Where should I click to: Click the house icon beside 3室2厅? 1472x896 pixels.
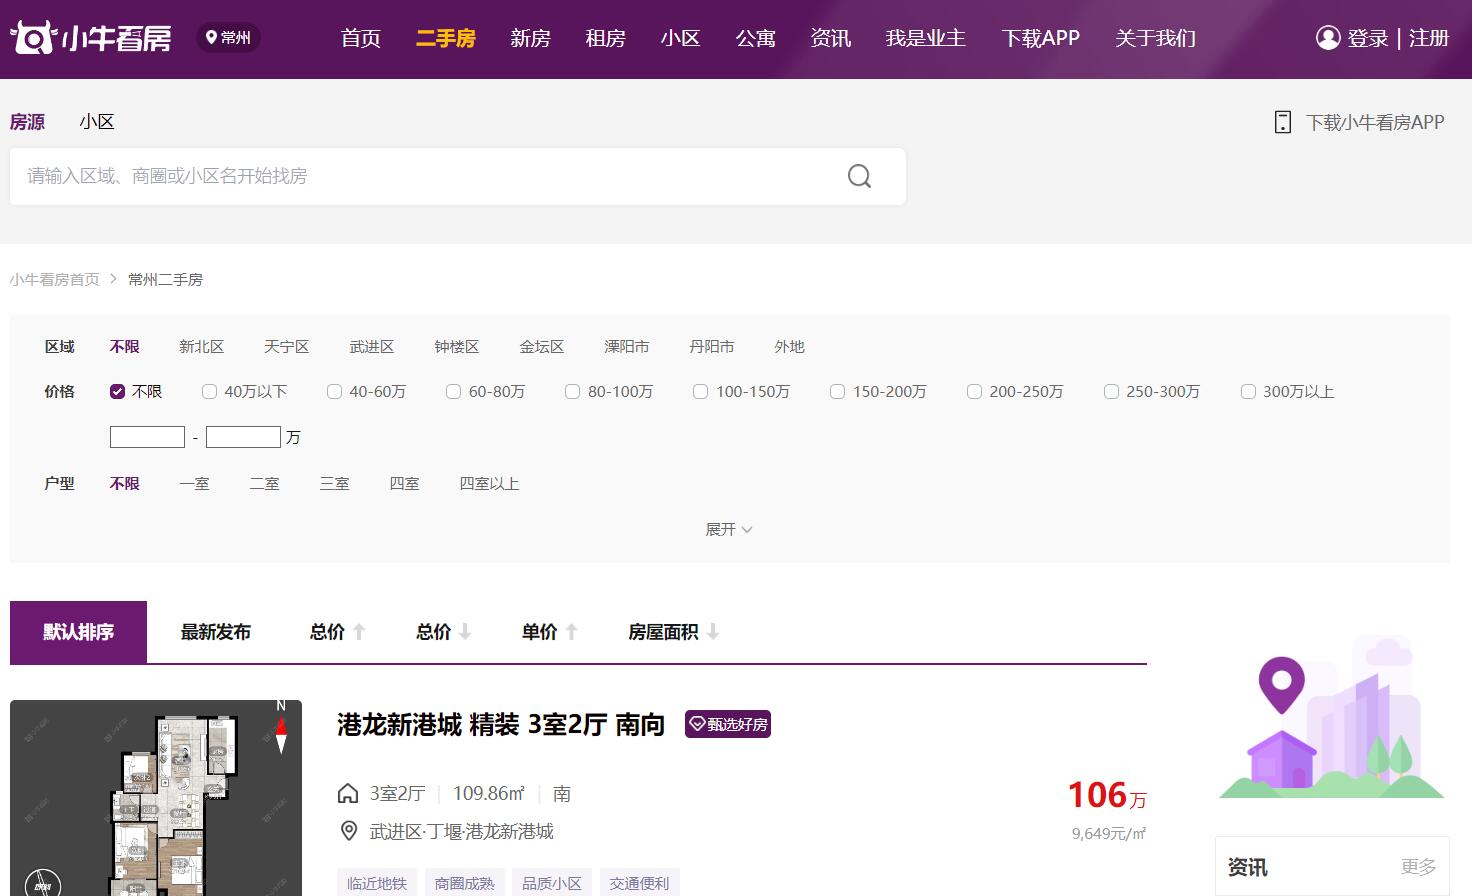pos(348,794)
